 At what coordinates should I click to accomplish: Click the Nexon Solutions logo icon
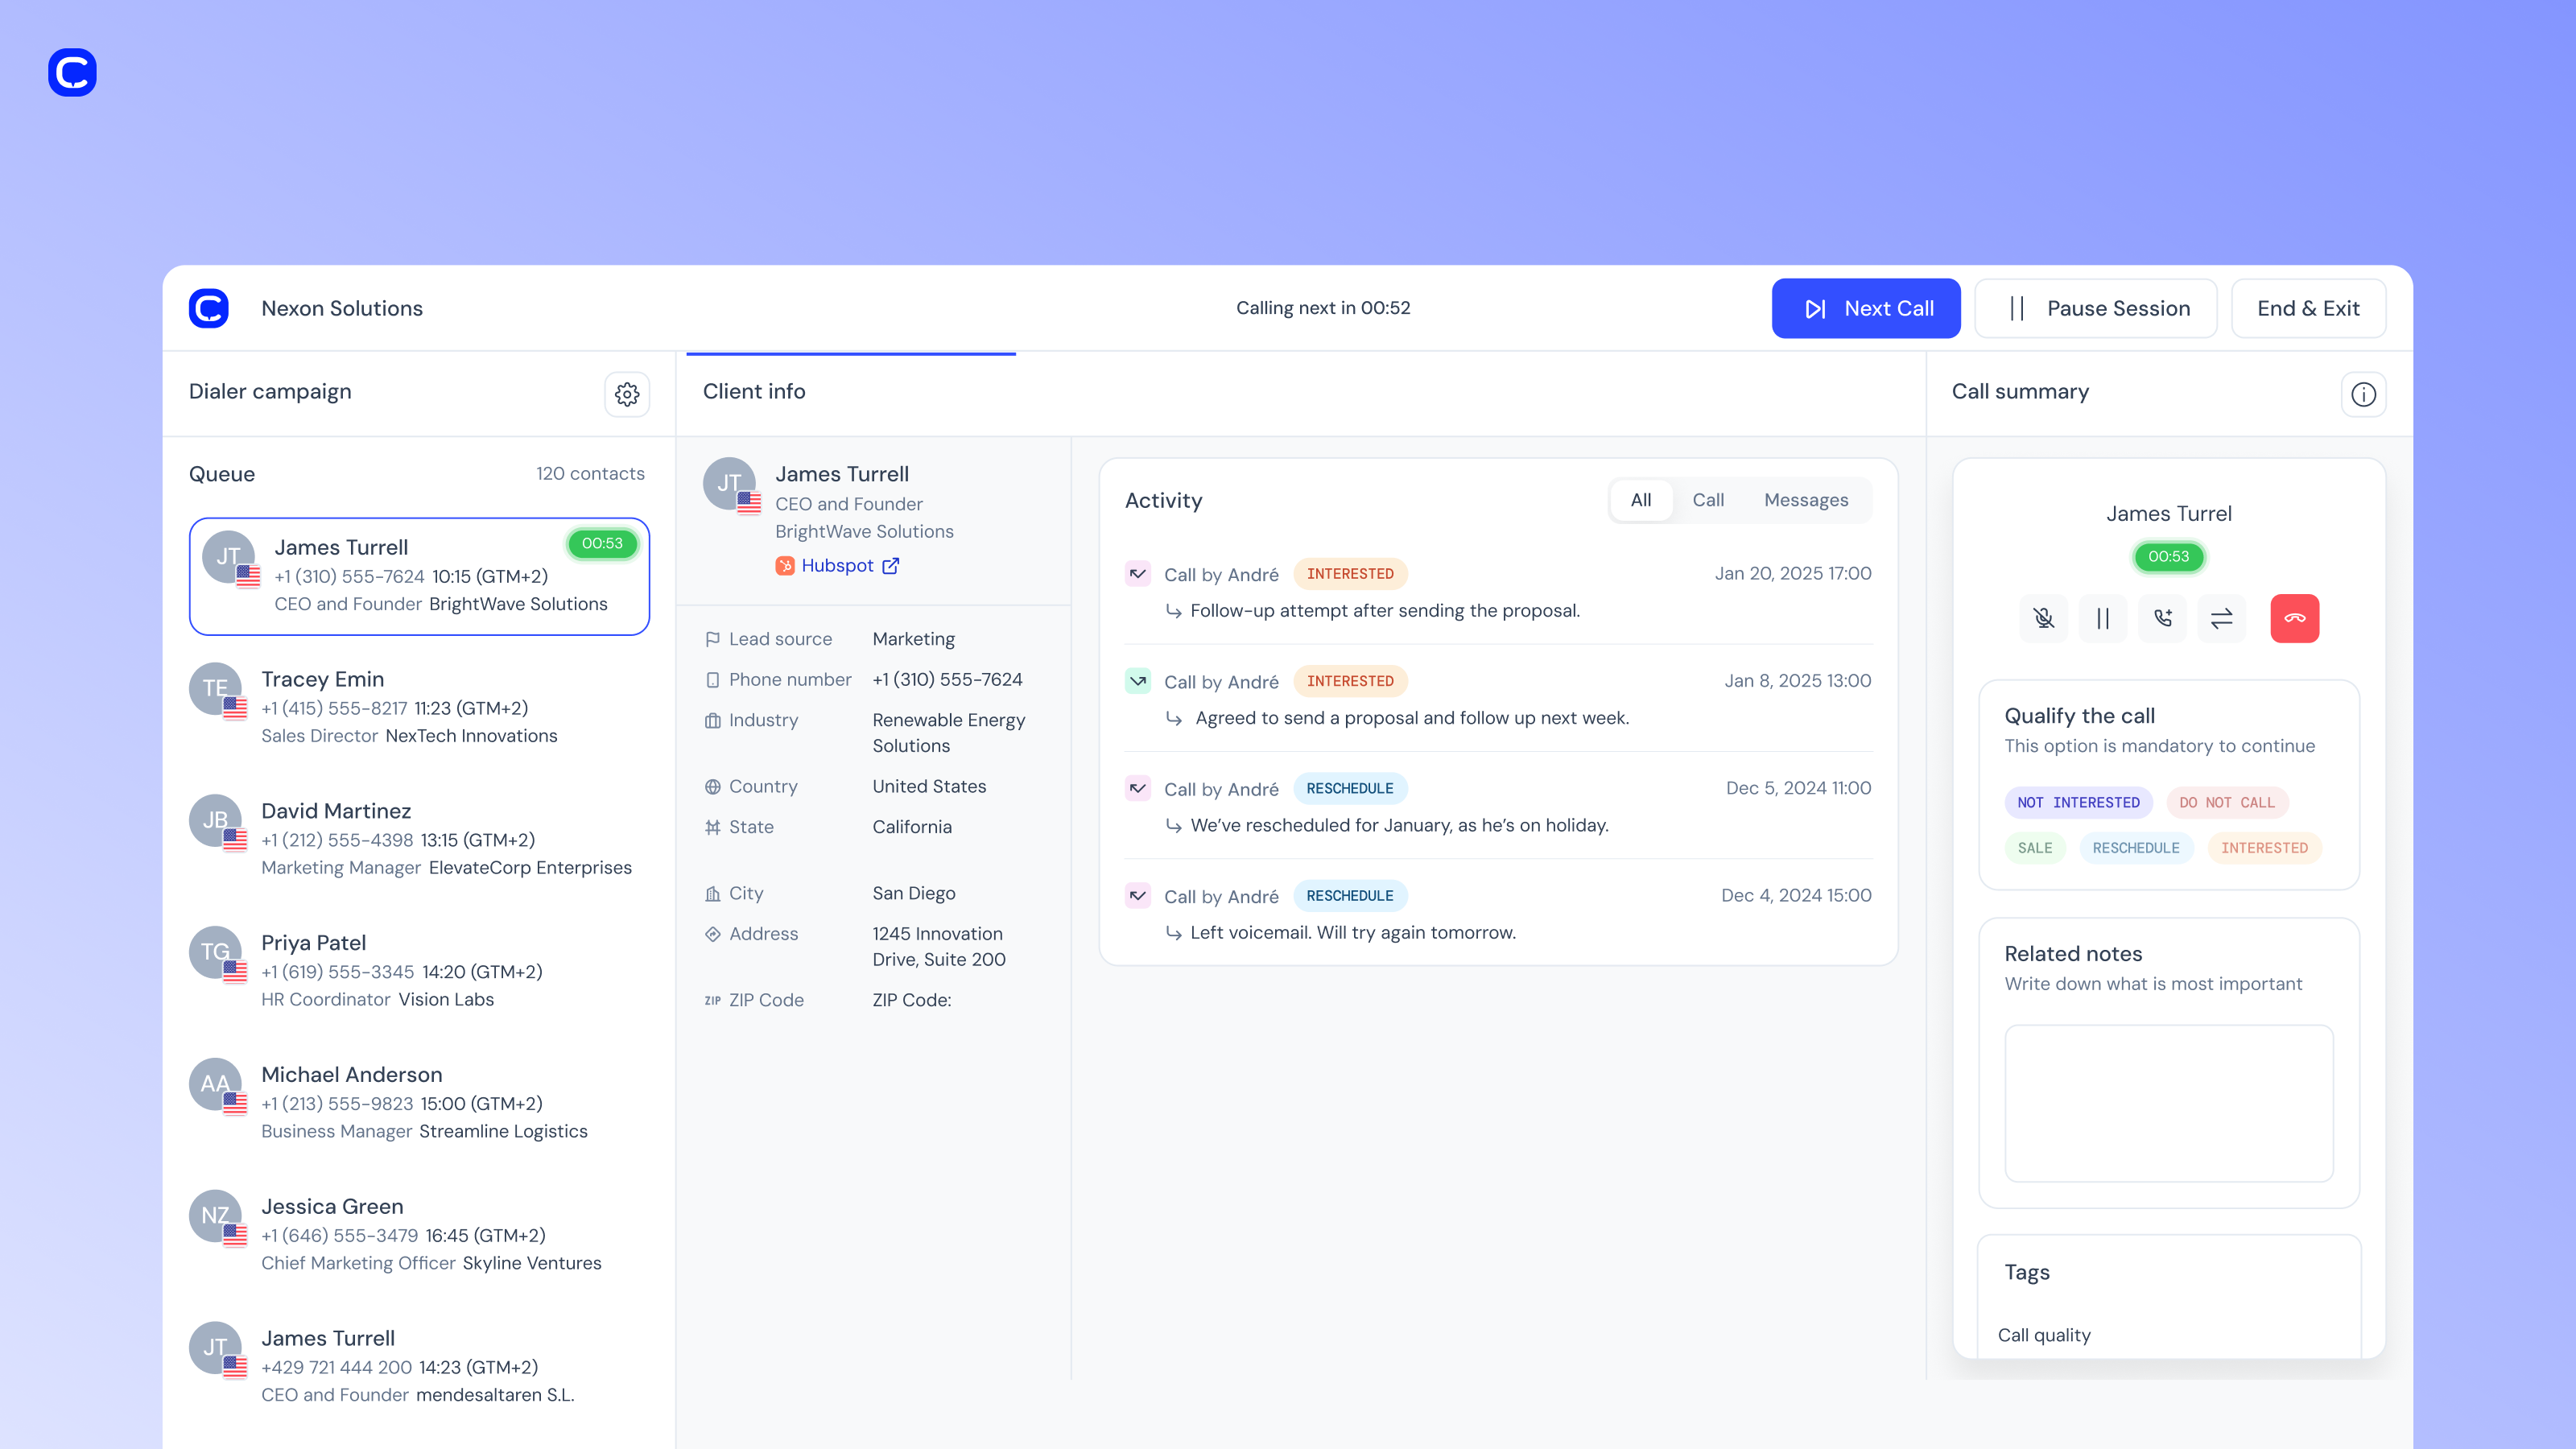209,308
